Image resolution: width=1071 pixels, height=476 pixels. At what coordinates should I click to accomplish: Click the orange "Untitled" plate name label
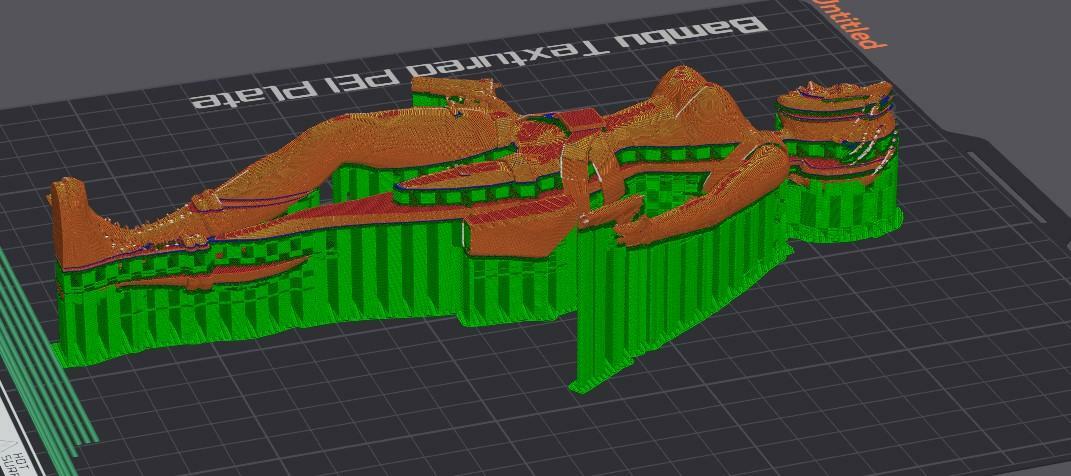[849, 24]
